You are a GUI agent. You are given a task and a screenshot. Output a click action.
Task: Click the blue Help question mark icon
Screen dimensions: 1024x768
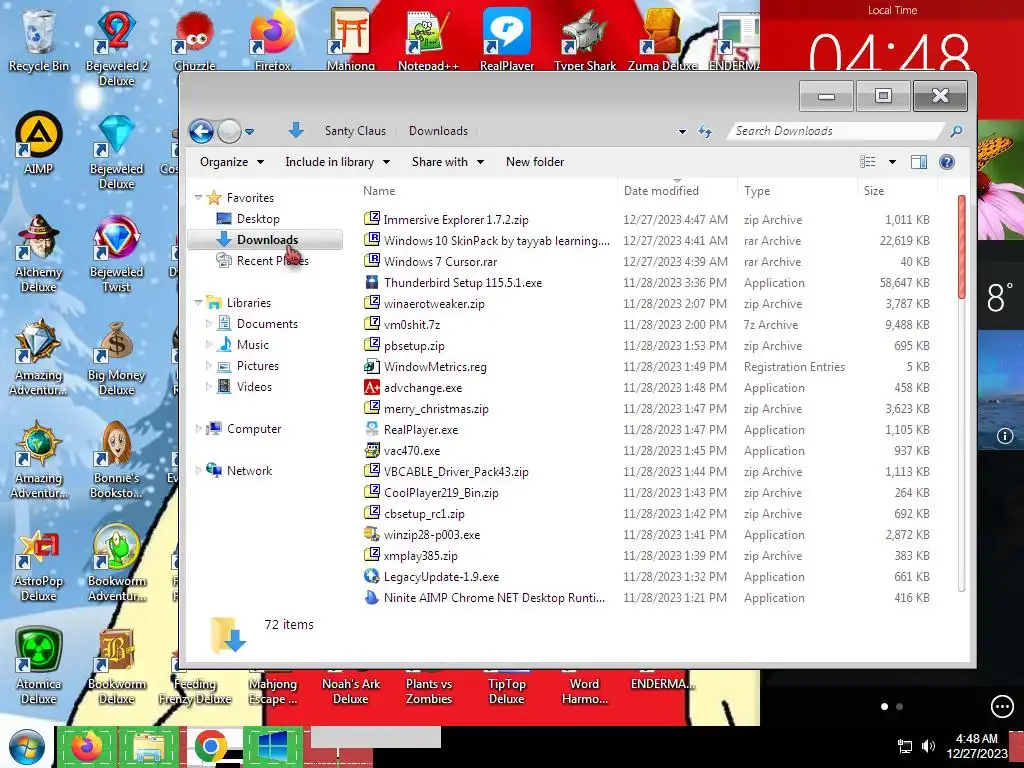pyautogui.click(x=947, y=162)
